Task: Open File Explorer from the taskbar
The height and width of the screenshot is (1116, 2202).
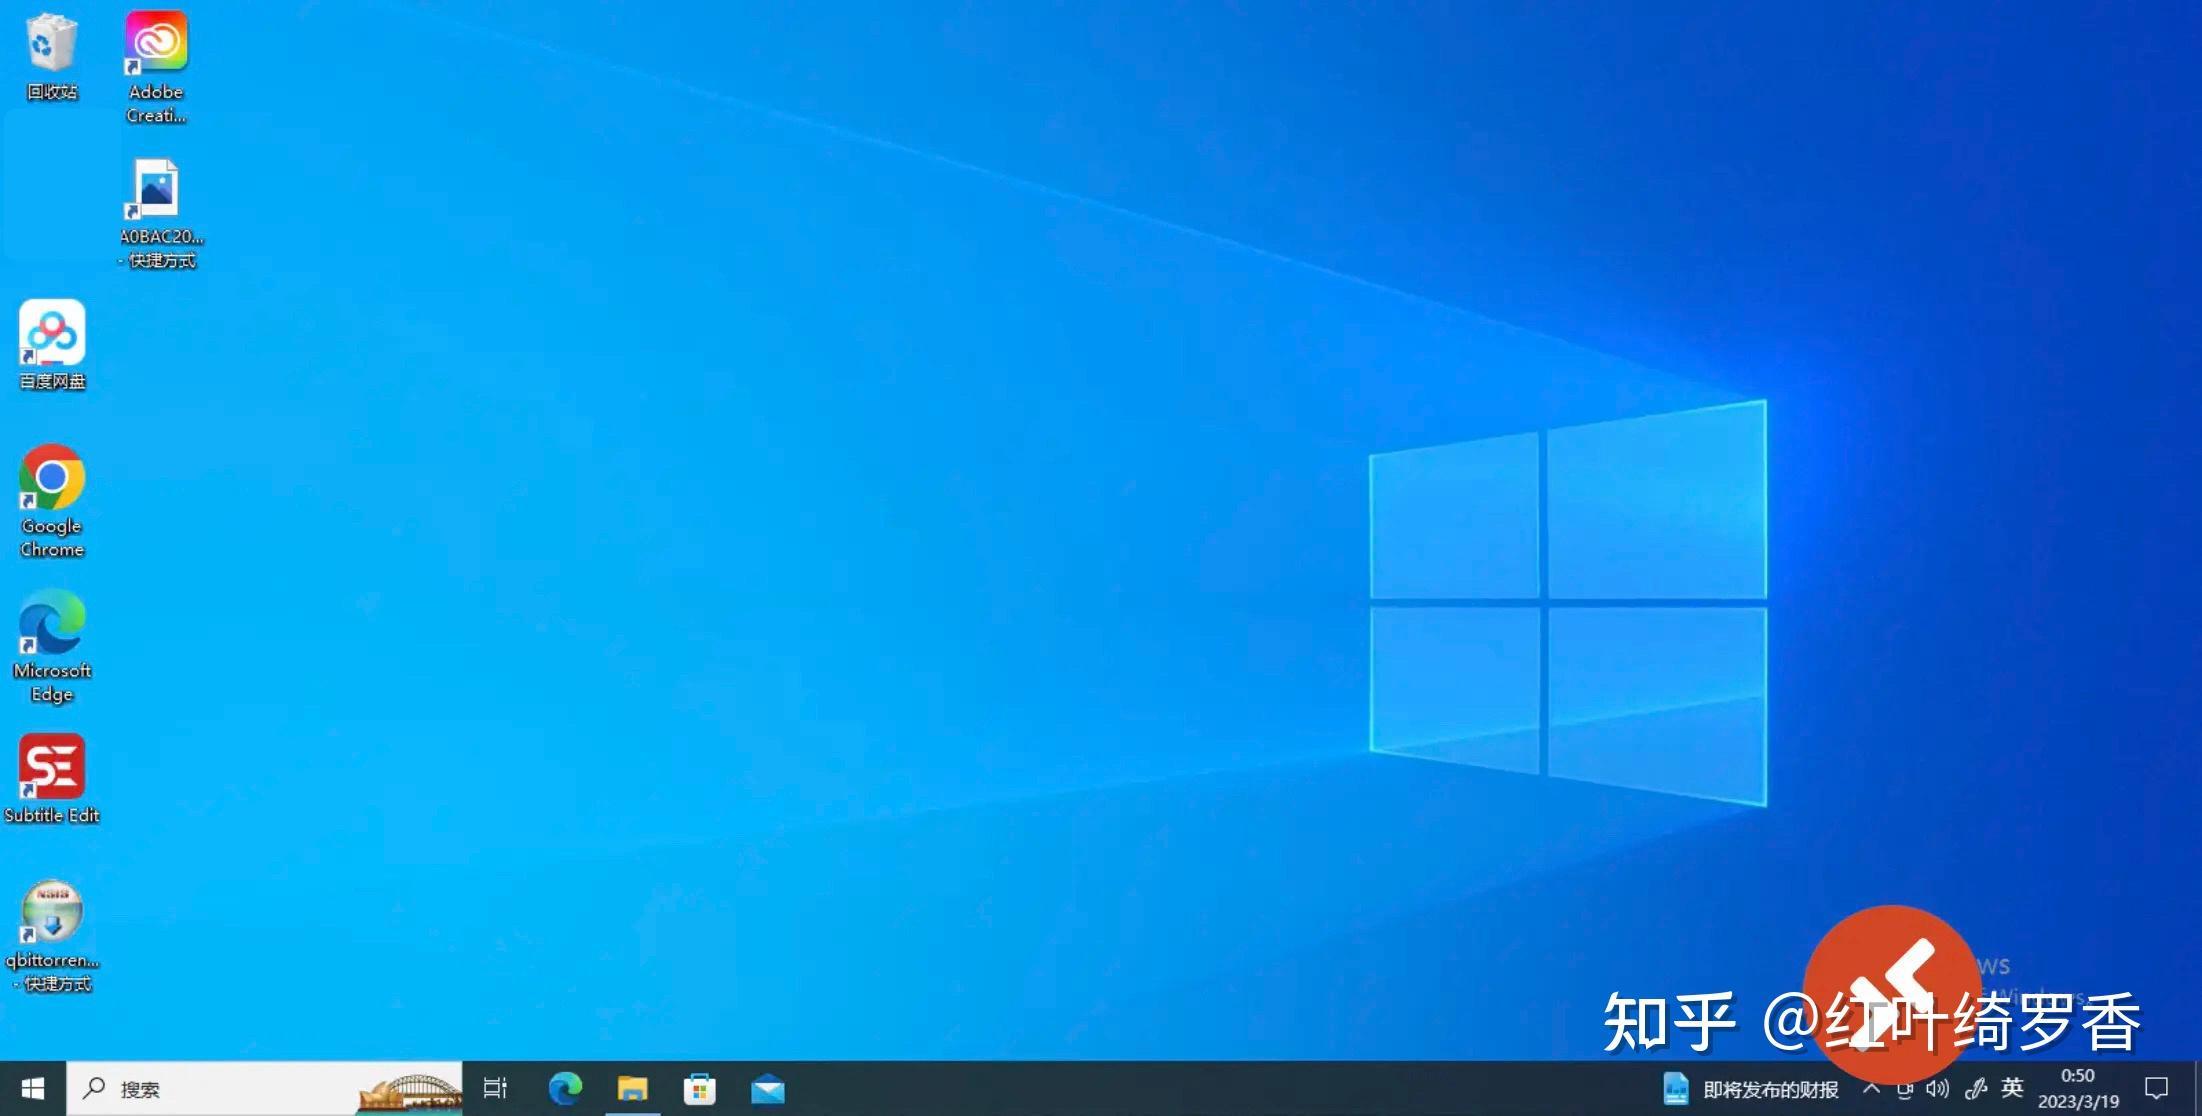Action: tap(632, 1088)
